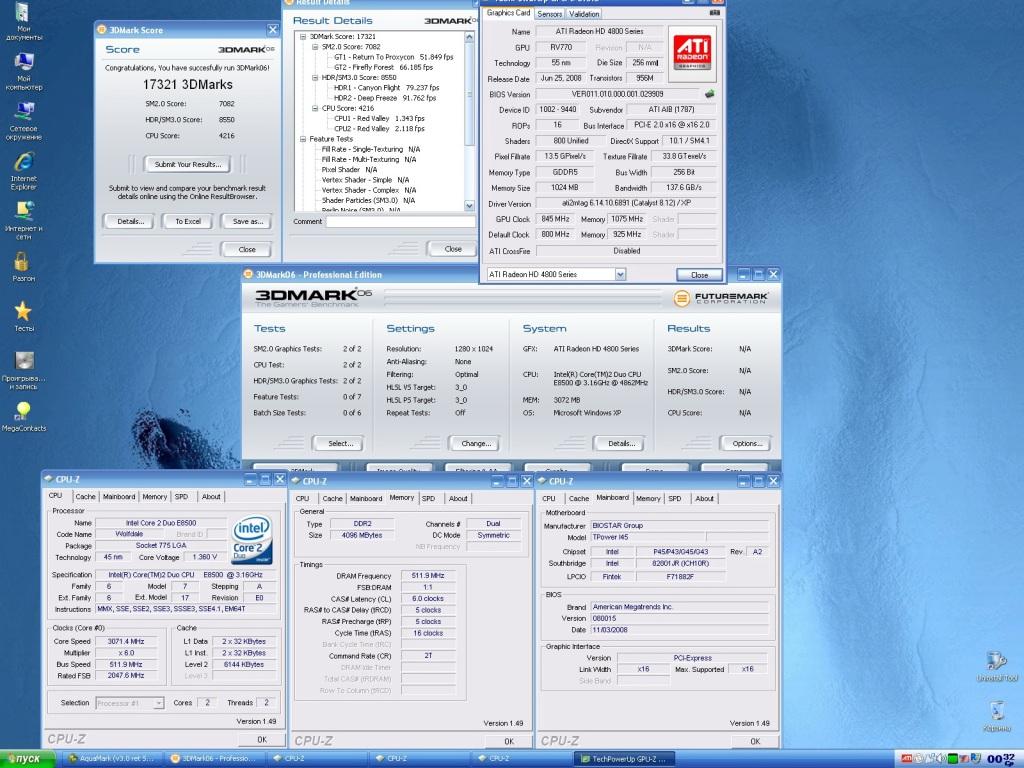Open the About tab in the CPU-Z processor window

210,497
